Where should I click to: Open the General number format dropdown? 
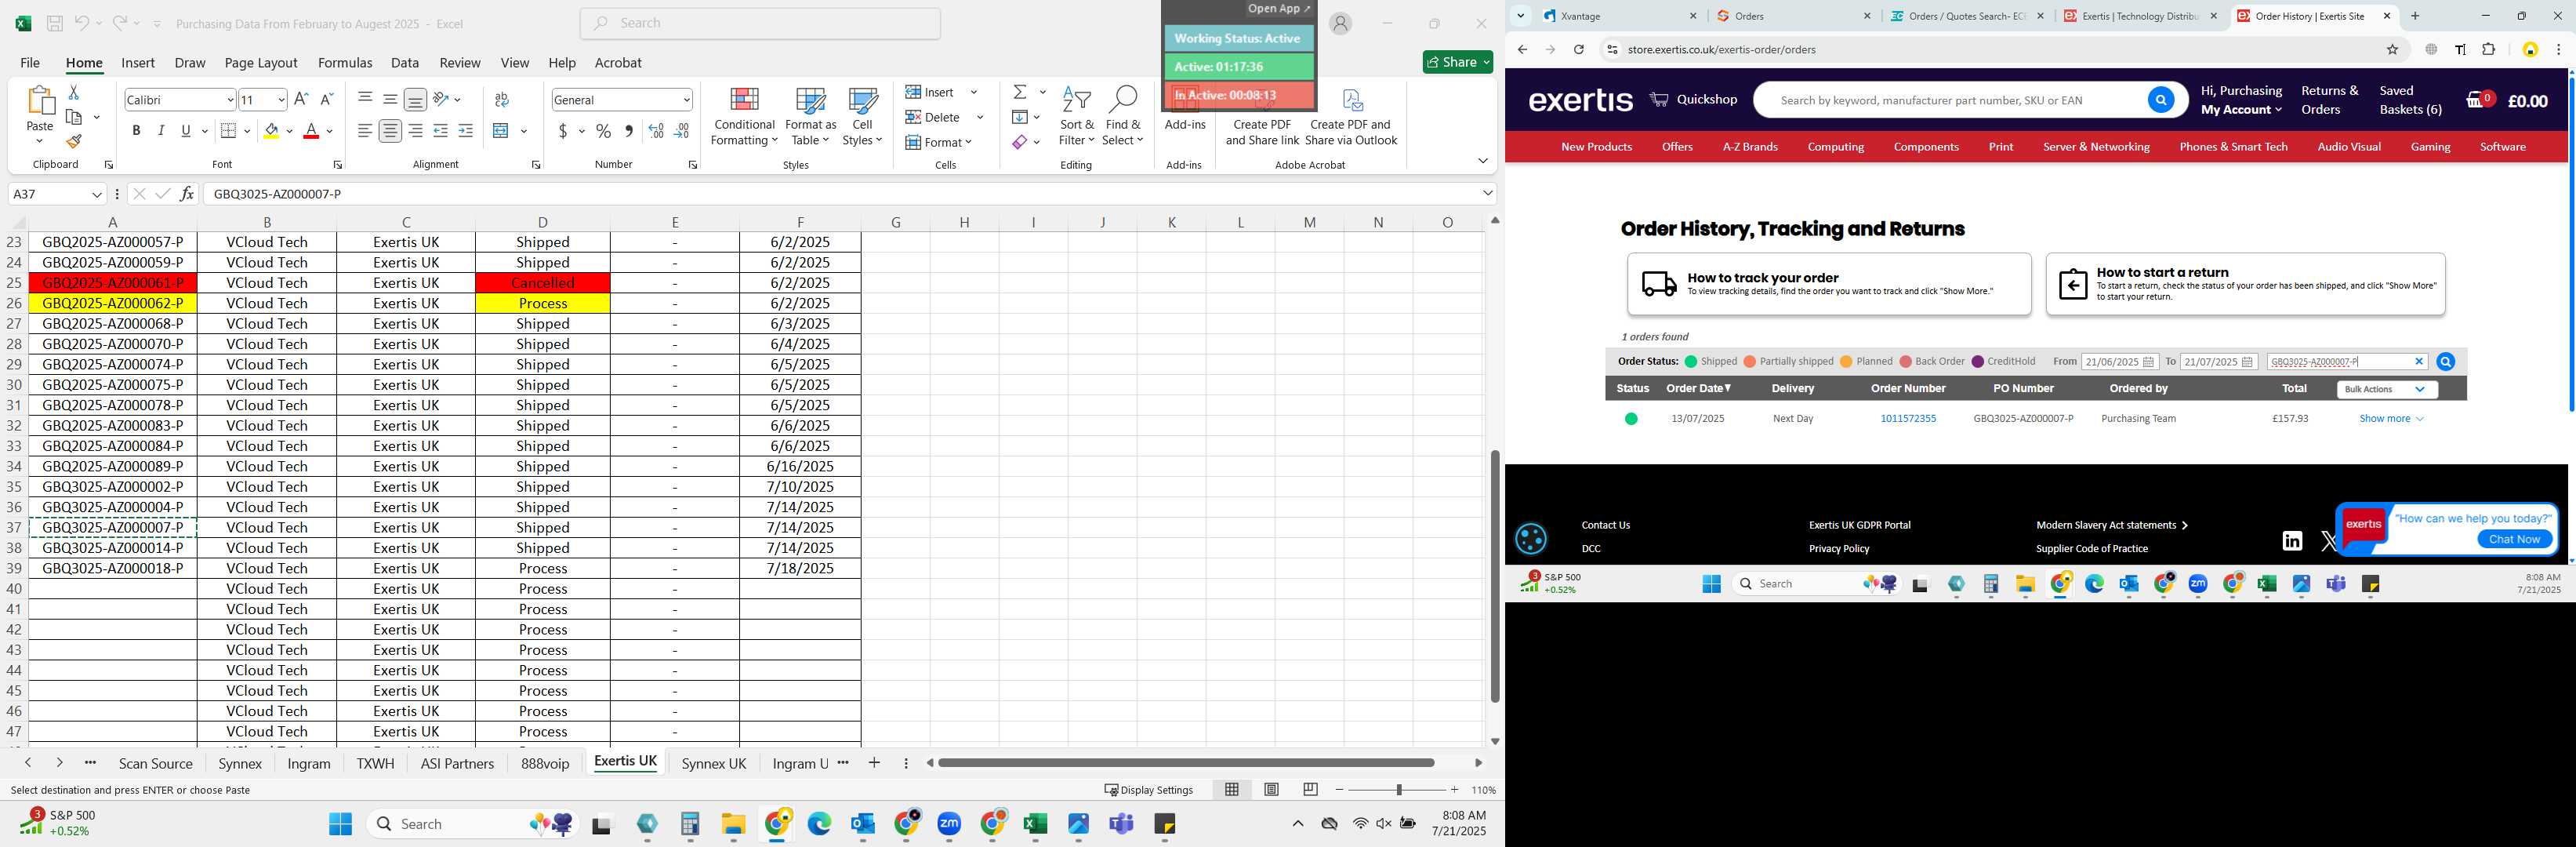(x=686, y=100)
